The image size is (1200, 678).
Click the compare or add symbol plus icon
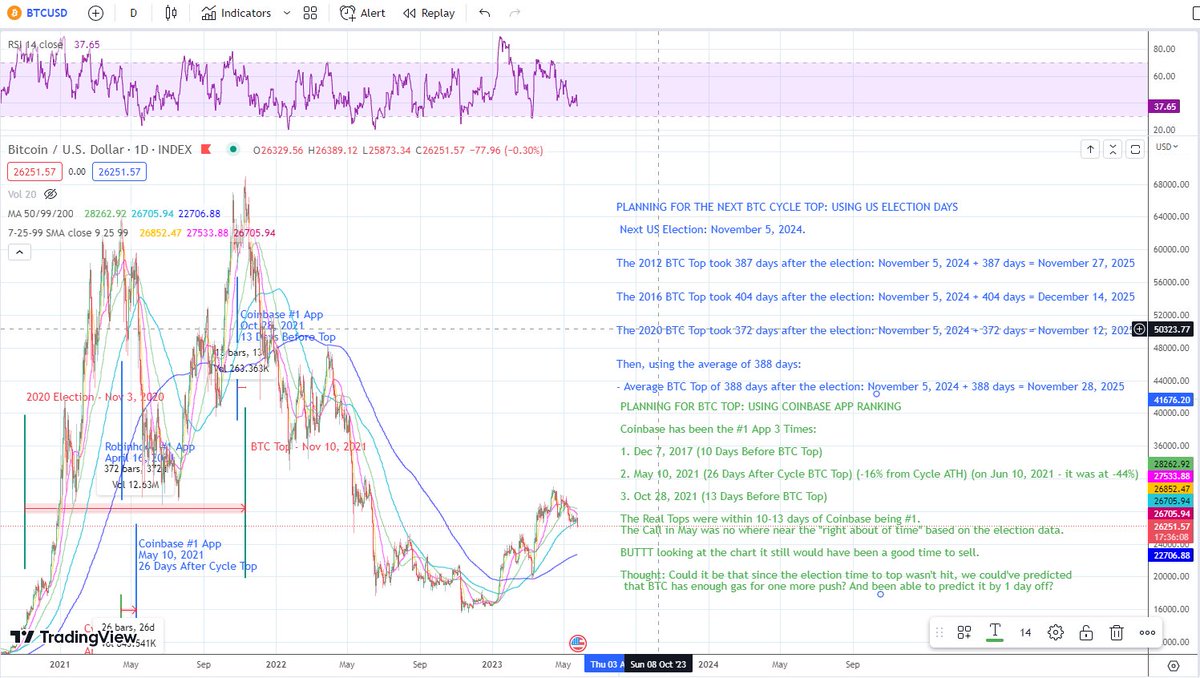click(x=94, y=13)
